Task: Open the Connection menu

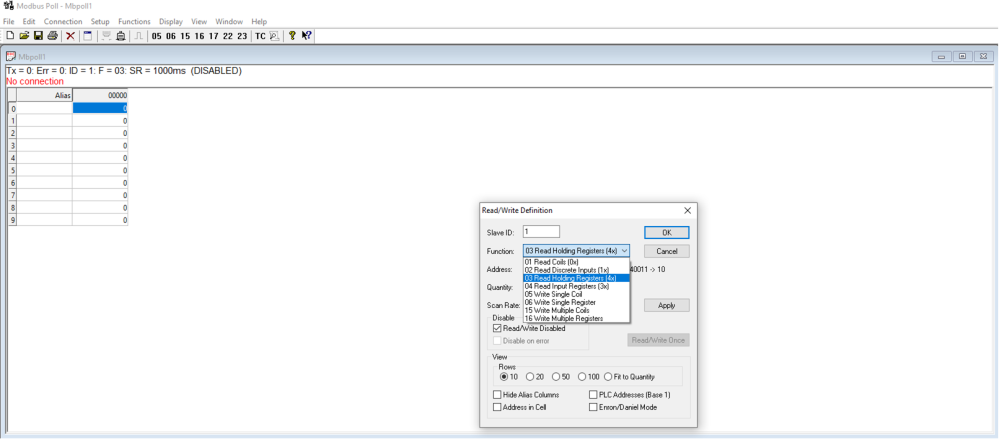Action: [62, 21]
